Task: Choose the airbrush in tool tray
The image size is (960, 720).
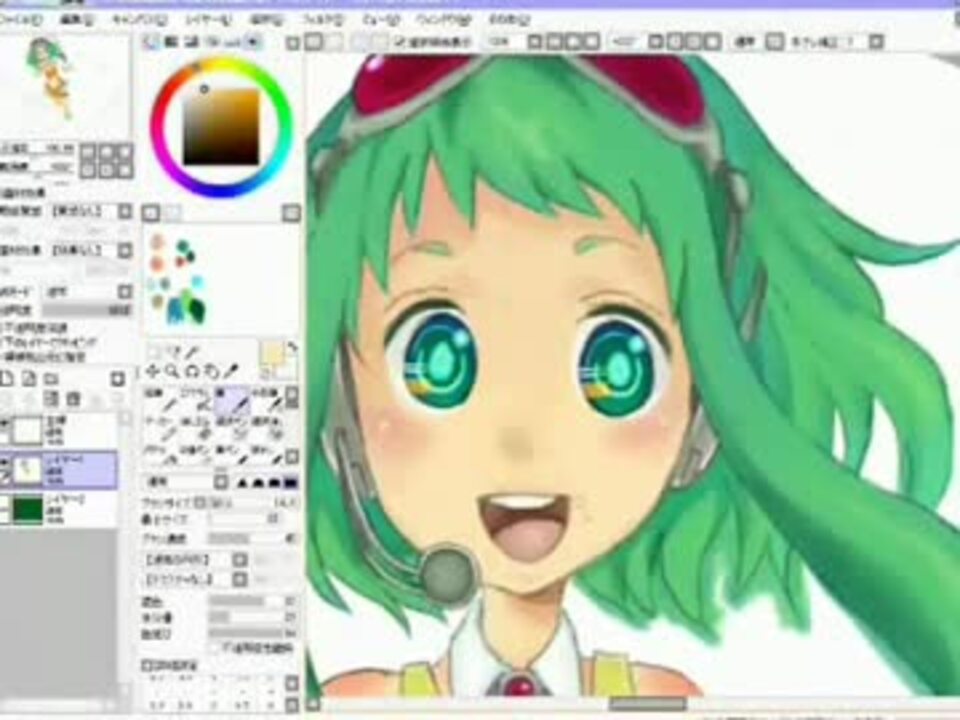Action: click(197, 399)
